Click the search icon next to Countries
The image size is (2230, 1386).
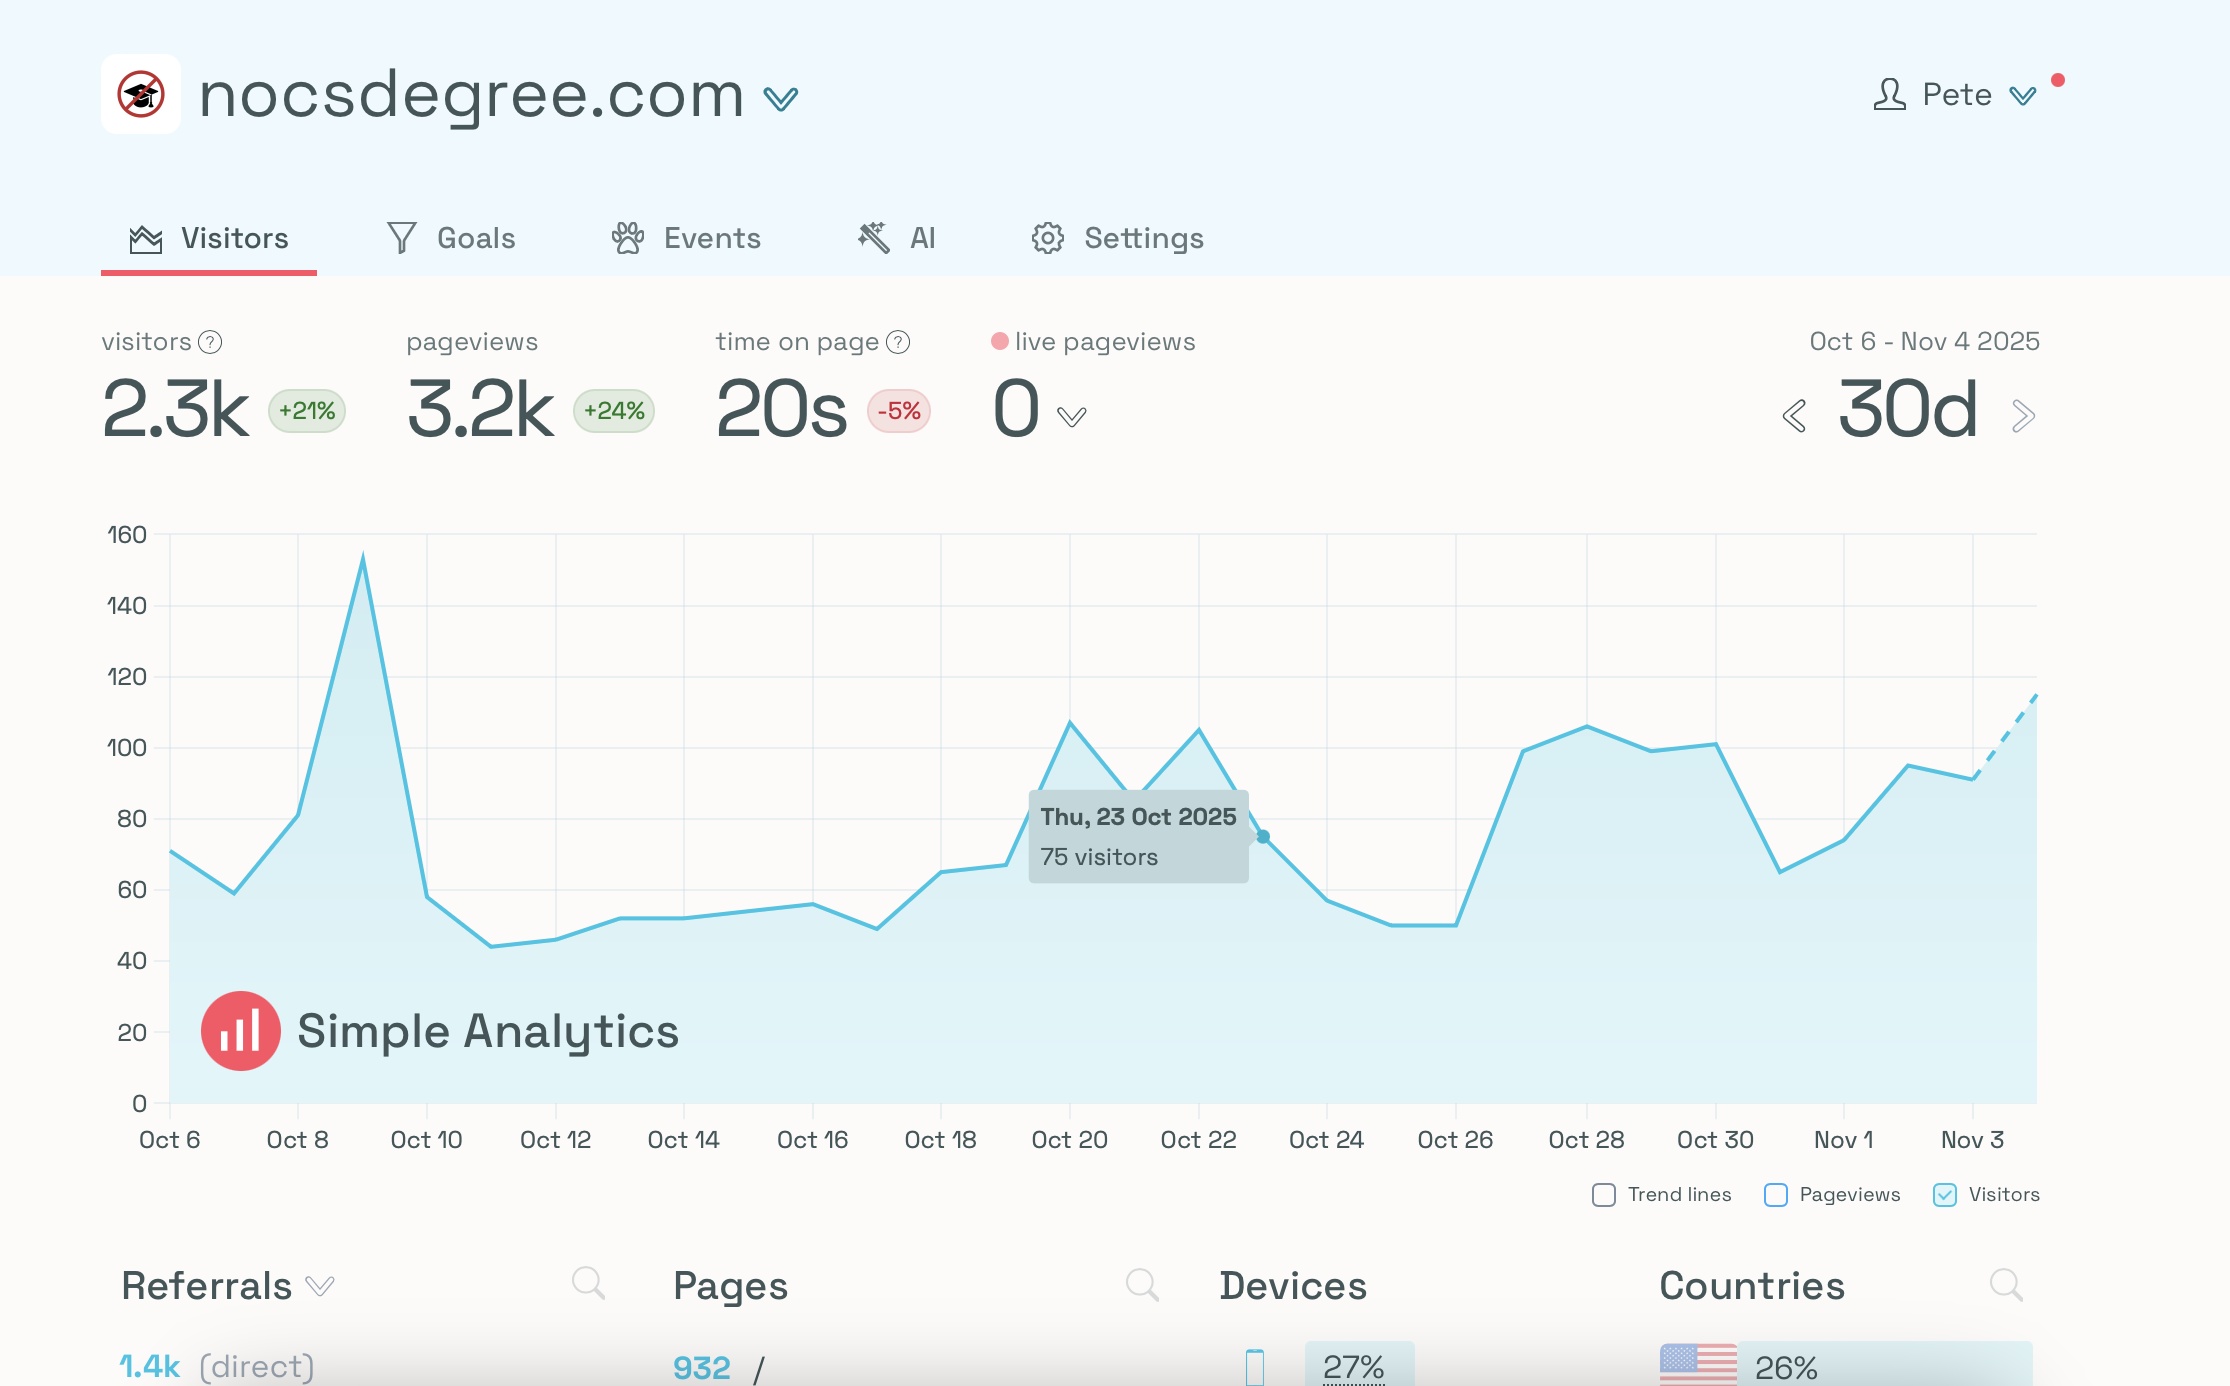(x=2006, y=1283)
